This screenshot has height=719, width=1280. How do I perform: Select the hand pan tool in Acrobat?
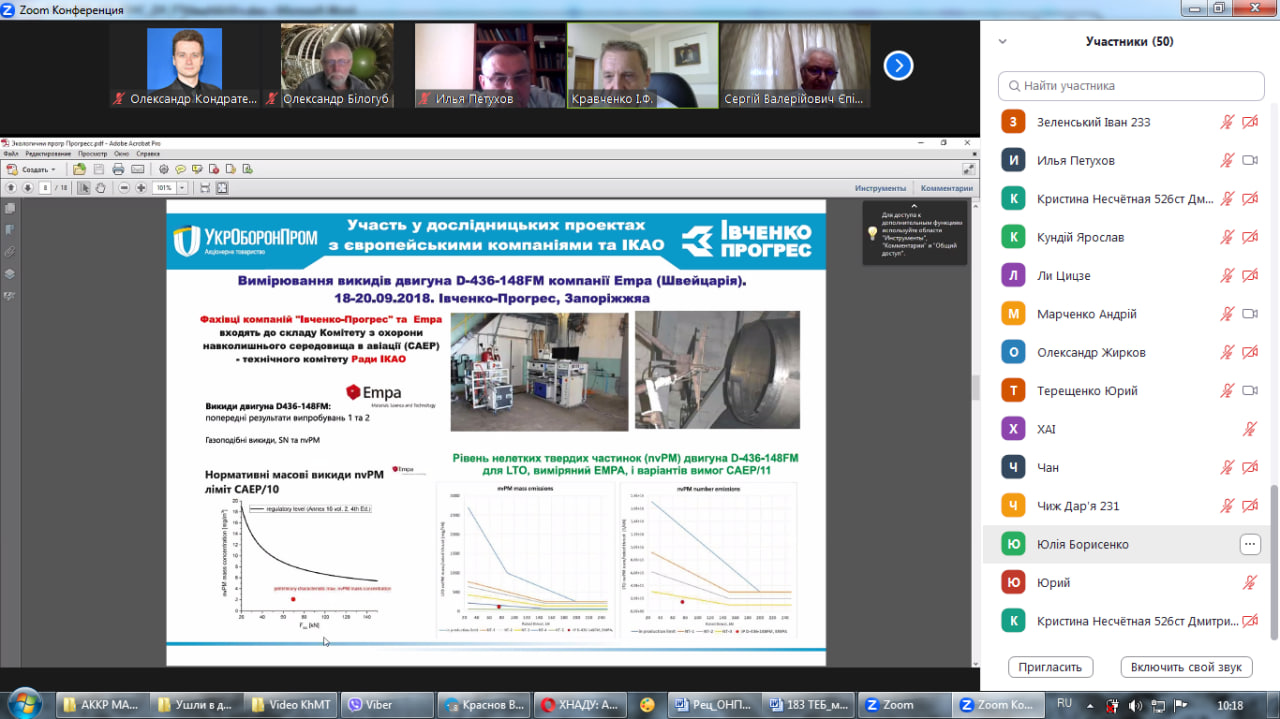click(x=101, y=188)
